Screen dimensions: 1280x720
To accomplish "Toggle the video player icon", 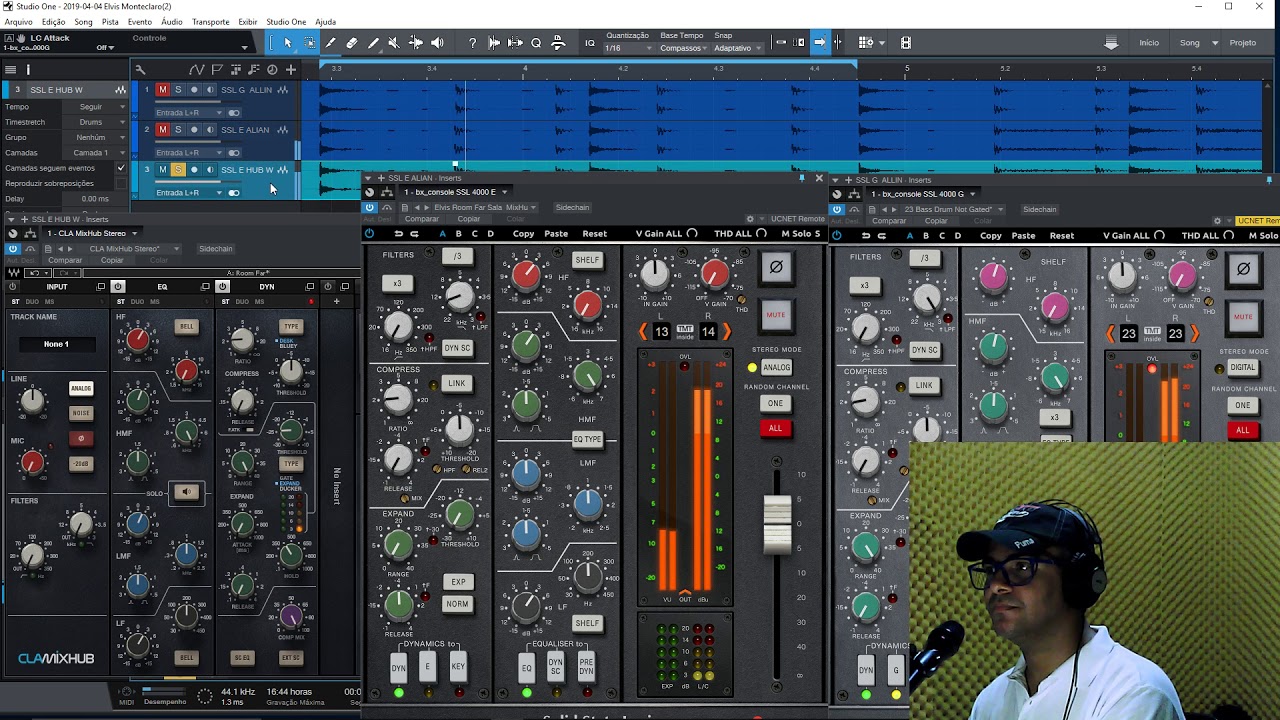I will click(905, 43).
